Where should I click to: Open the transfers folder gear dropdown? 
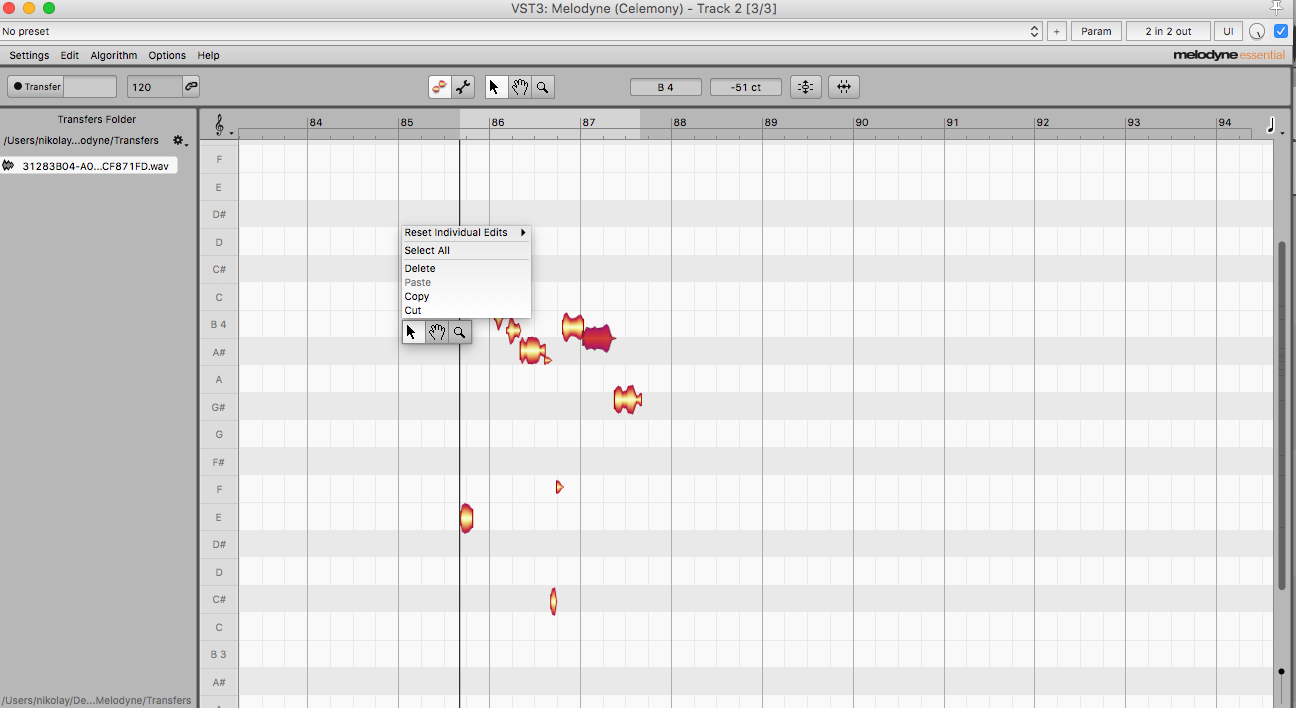tap(180, 141)
